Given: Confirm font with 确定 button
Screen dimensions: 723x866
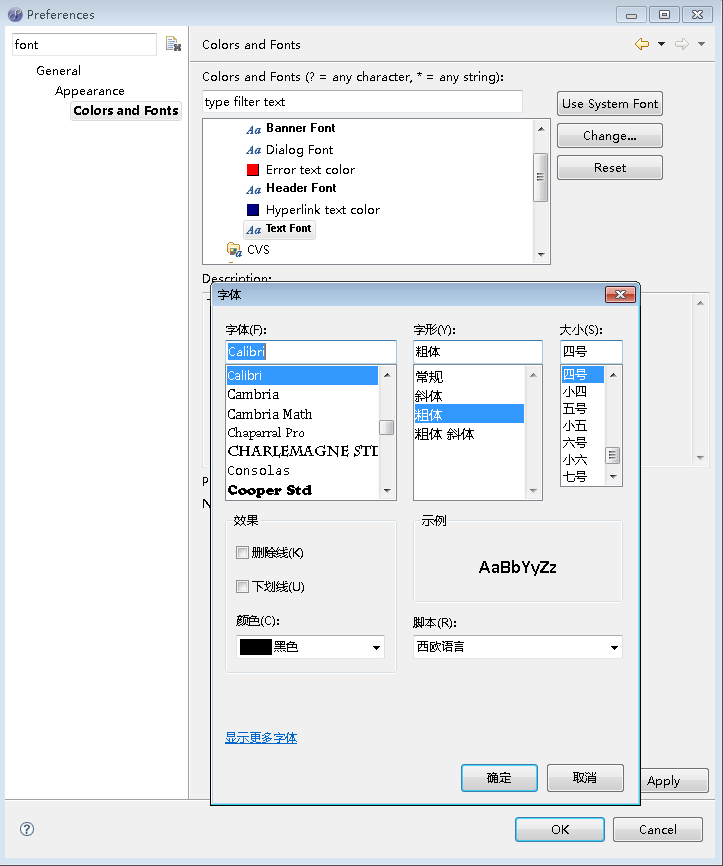Looking at the screenshot, I should pos(499,778).
